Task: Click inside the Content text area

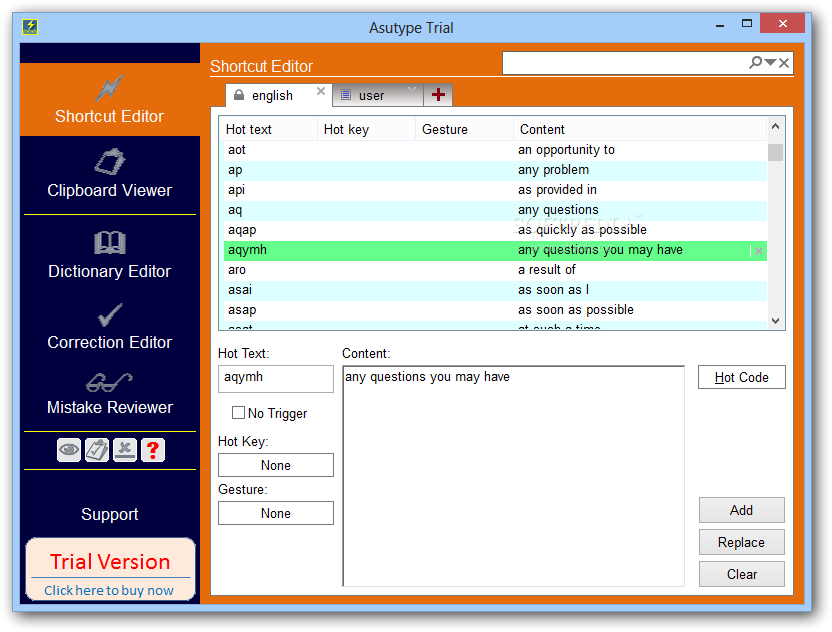Action: (514, 476)
